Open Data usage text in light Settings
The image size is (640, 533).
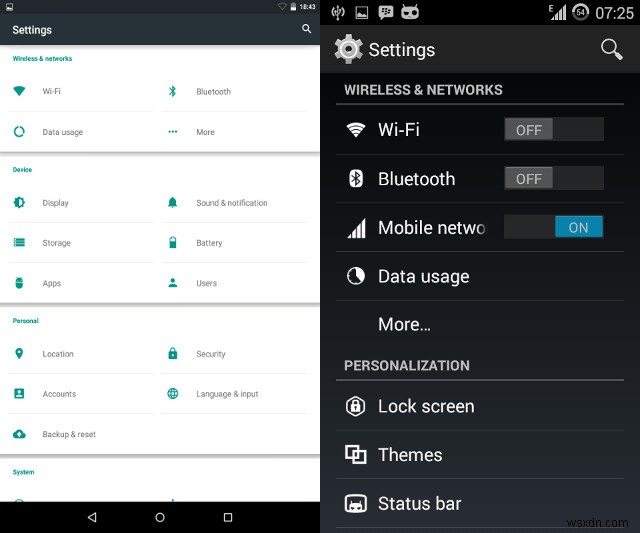tap(62, 132)
